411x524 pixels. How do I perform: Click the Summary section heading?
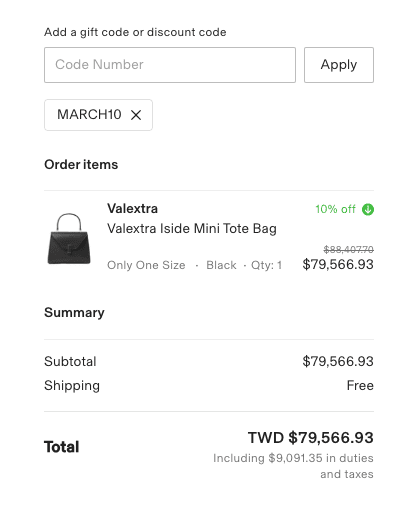point(74,312)
